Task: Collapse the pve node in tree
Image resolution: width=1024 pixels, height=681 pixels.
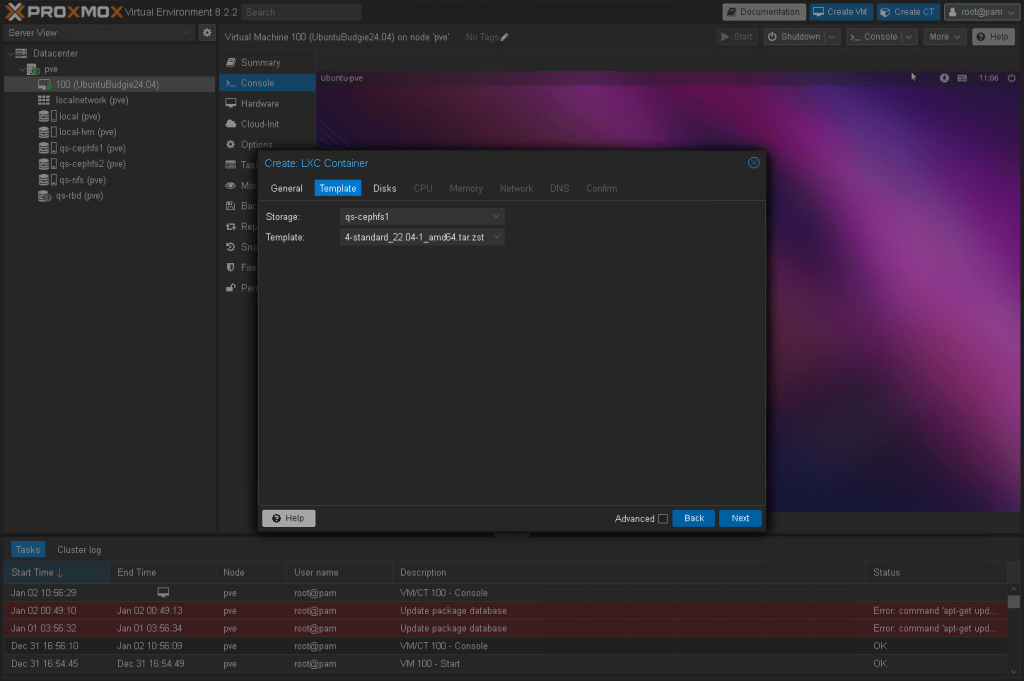Action: click(23, 69)
